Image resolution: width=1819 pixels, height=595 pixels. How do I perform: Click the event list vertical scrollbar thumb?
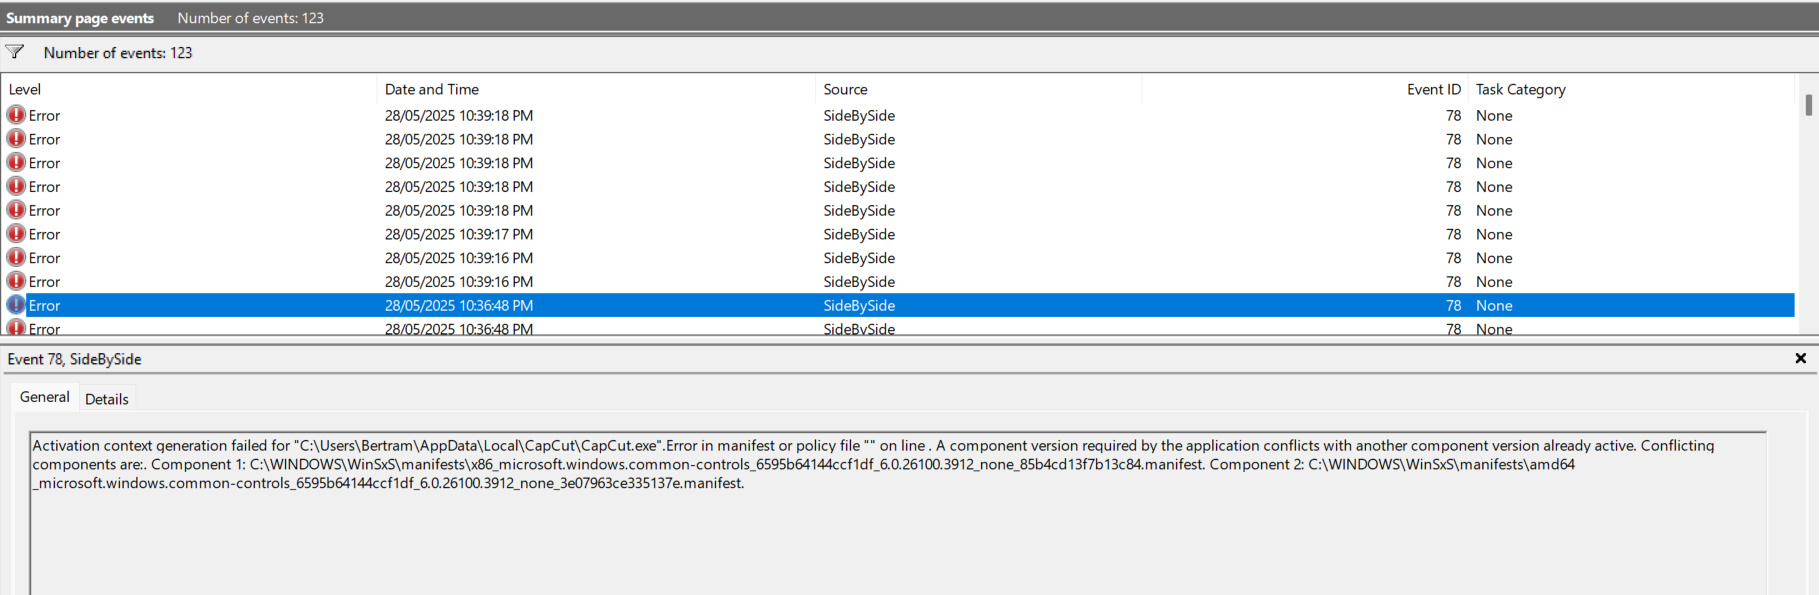[x=1808, y=105]
